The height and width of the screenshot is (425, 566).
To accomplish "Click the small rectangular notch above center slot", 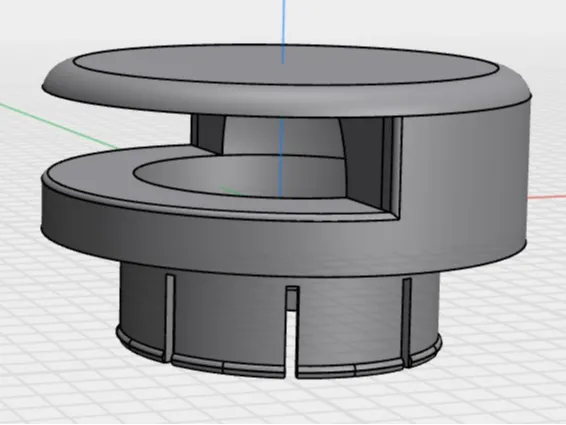I will coord(292,298).
